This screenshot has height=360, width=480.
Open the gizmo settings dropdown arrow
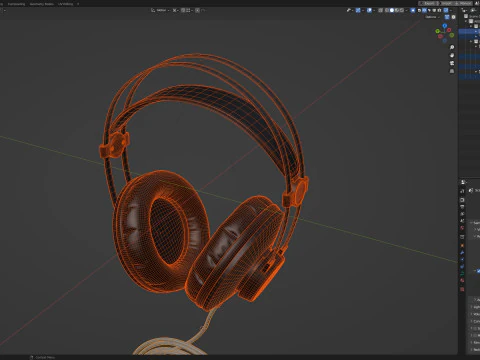pyautogui.click(x=363, y=10)
